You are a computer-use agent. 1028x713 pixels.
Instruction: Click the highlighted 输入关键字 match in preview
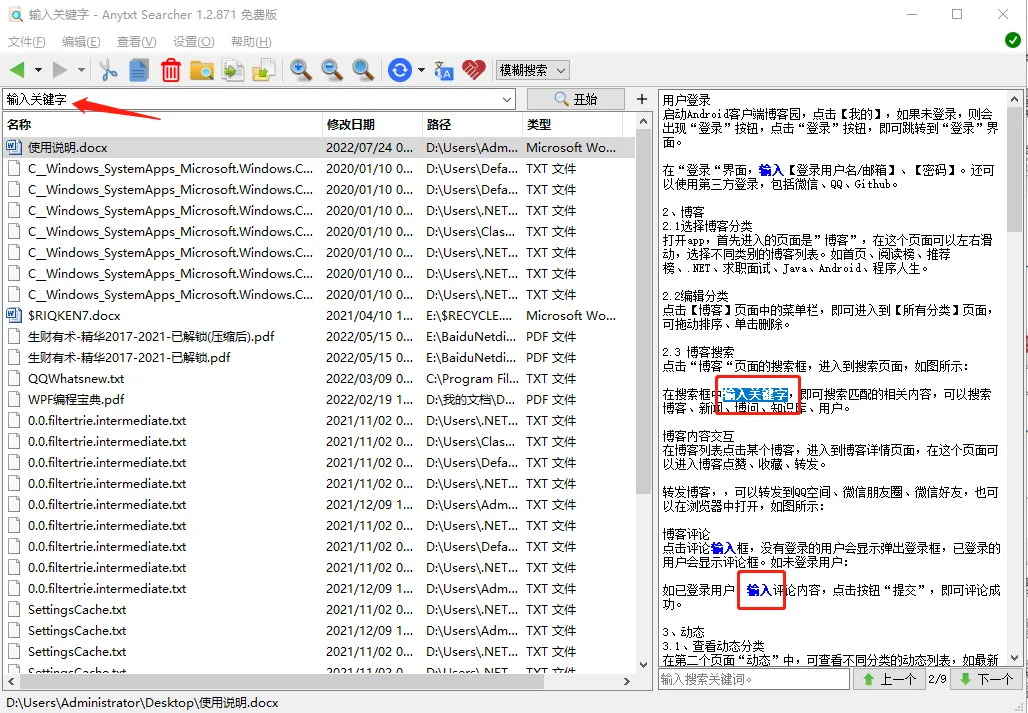(755, 394)
